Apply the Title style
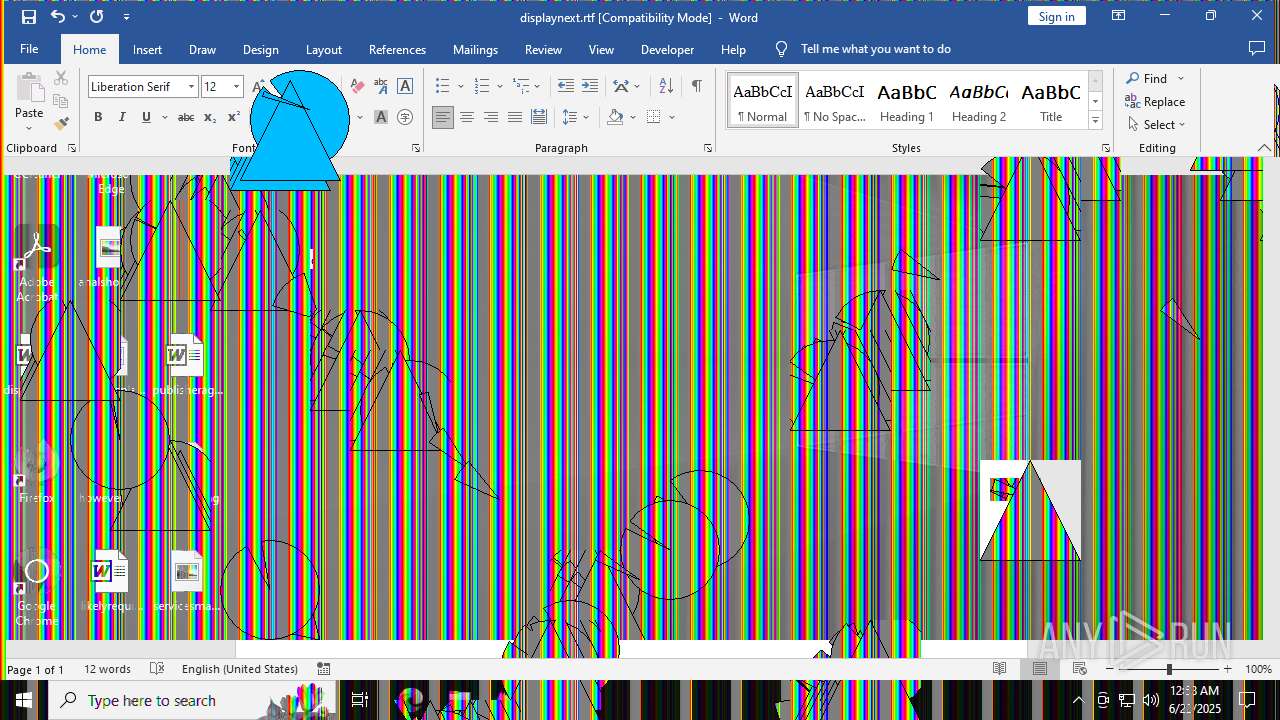 (x=1051, y=101)
